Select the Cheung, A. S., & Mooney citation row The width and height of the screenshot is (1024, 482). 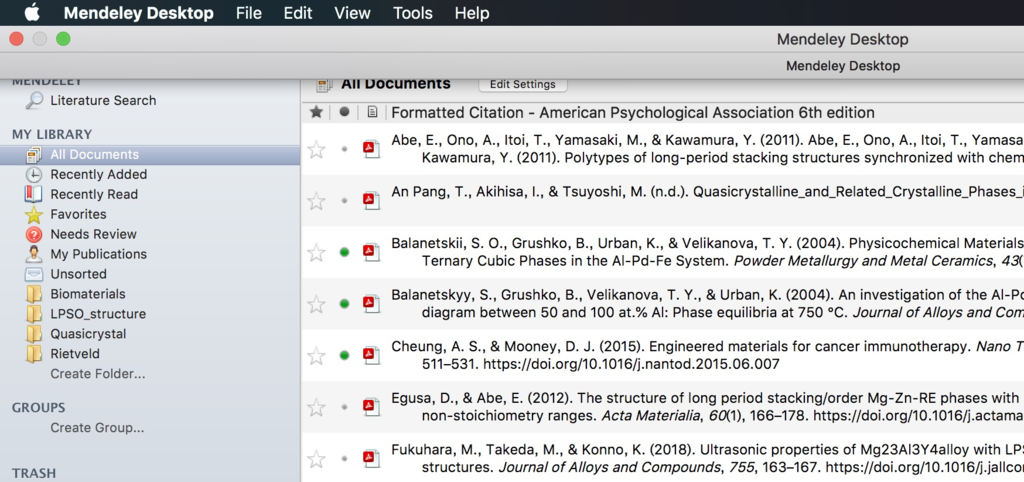pyautogui.click(x=663, y=355)
